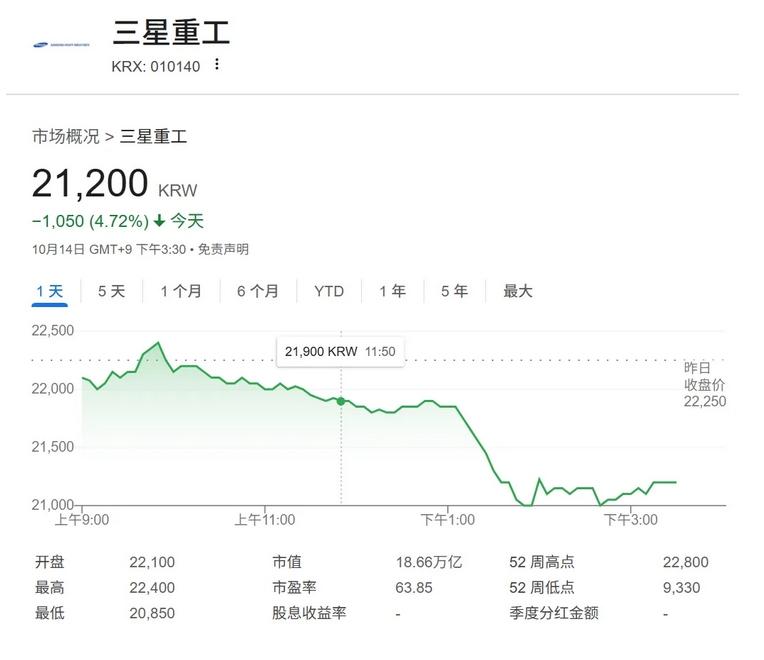Open the 市场概况 breadcrumb link
Viewport: 764px width, 660px height.
click(x=65, y=136)
